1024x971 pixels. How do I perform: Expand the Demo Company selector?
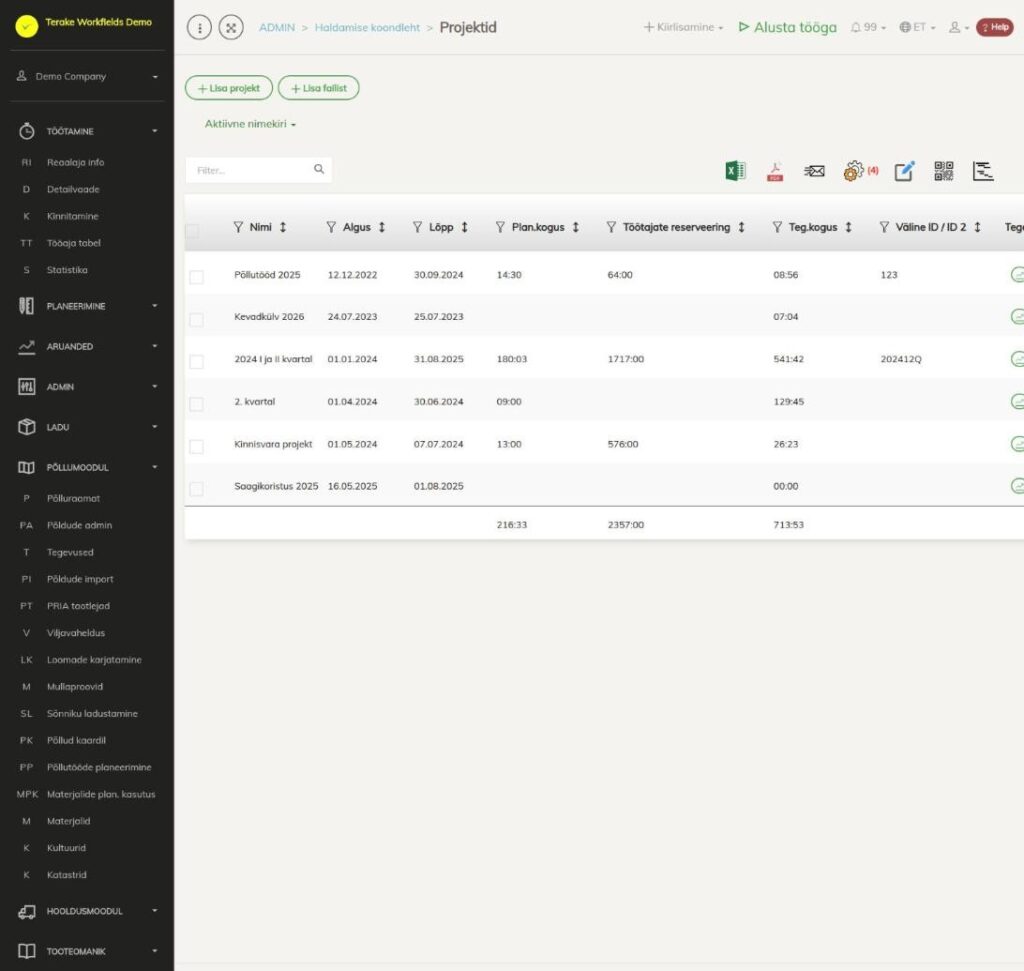tap(88, 76)
